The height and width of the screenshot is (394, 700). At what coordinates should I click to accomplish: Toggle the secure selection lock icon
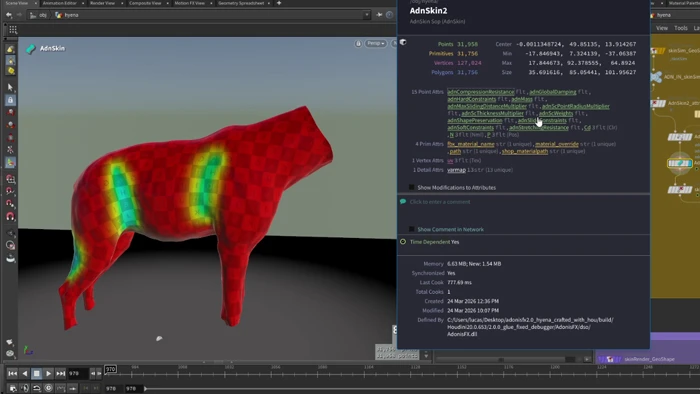pyautogui.click(x=10, y=100)
